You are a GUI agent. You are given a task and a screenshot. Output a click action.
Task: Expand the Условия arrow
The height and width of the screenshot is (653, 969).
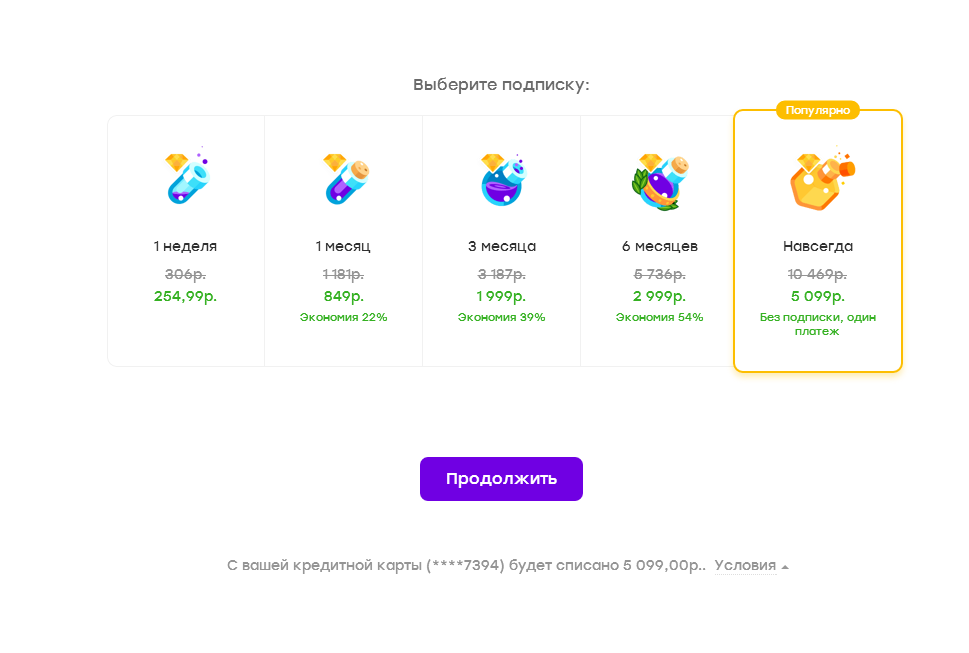coord(785,567)
